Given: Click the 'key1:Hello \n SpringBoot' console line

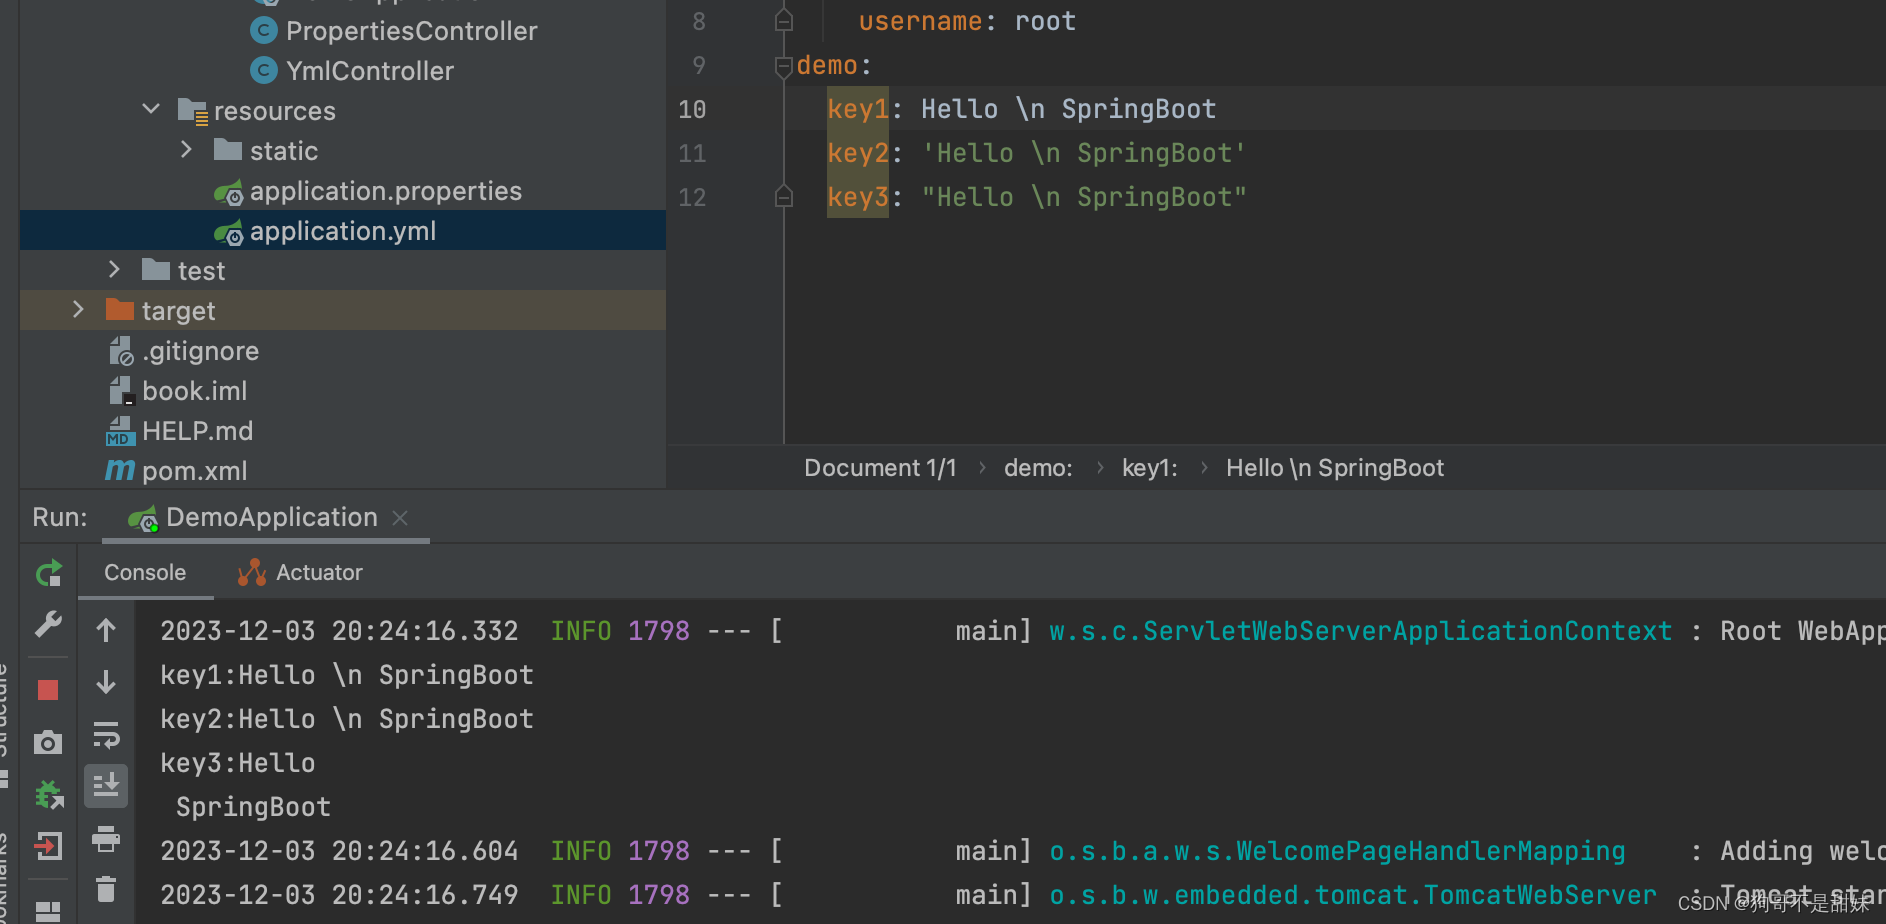Looking at the screenshot, I should (347, 675).
